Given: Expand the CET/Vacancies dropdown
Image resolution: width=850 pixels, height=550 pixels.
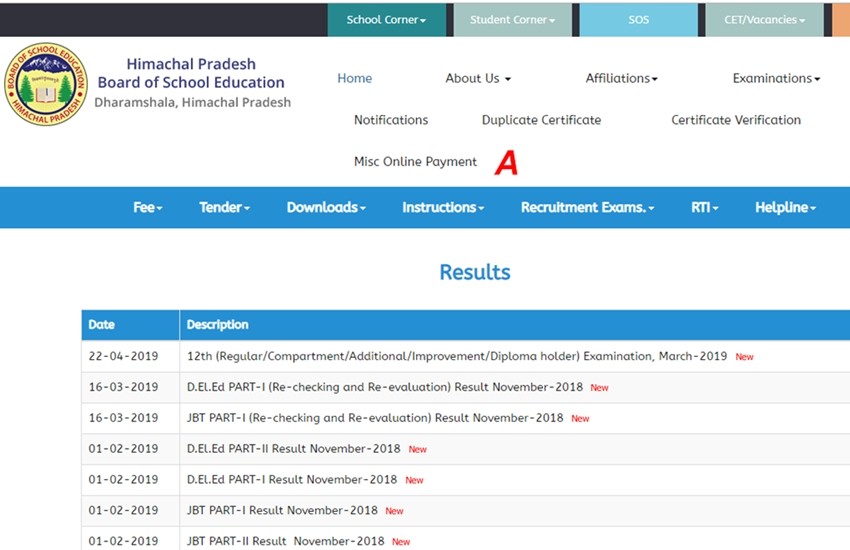Looking at the screenshot, I should point(764,20).
